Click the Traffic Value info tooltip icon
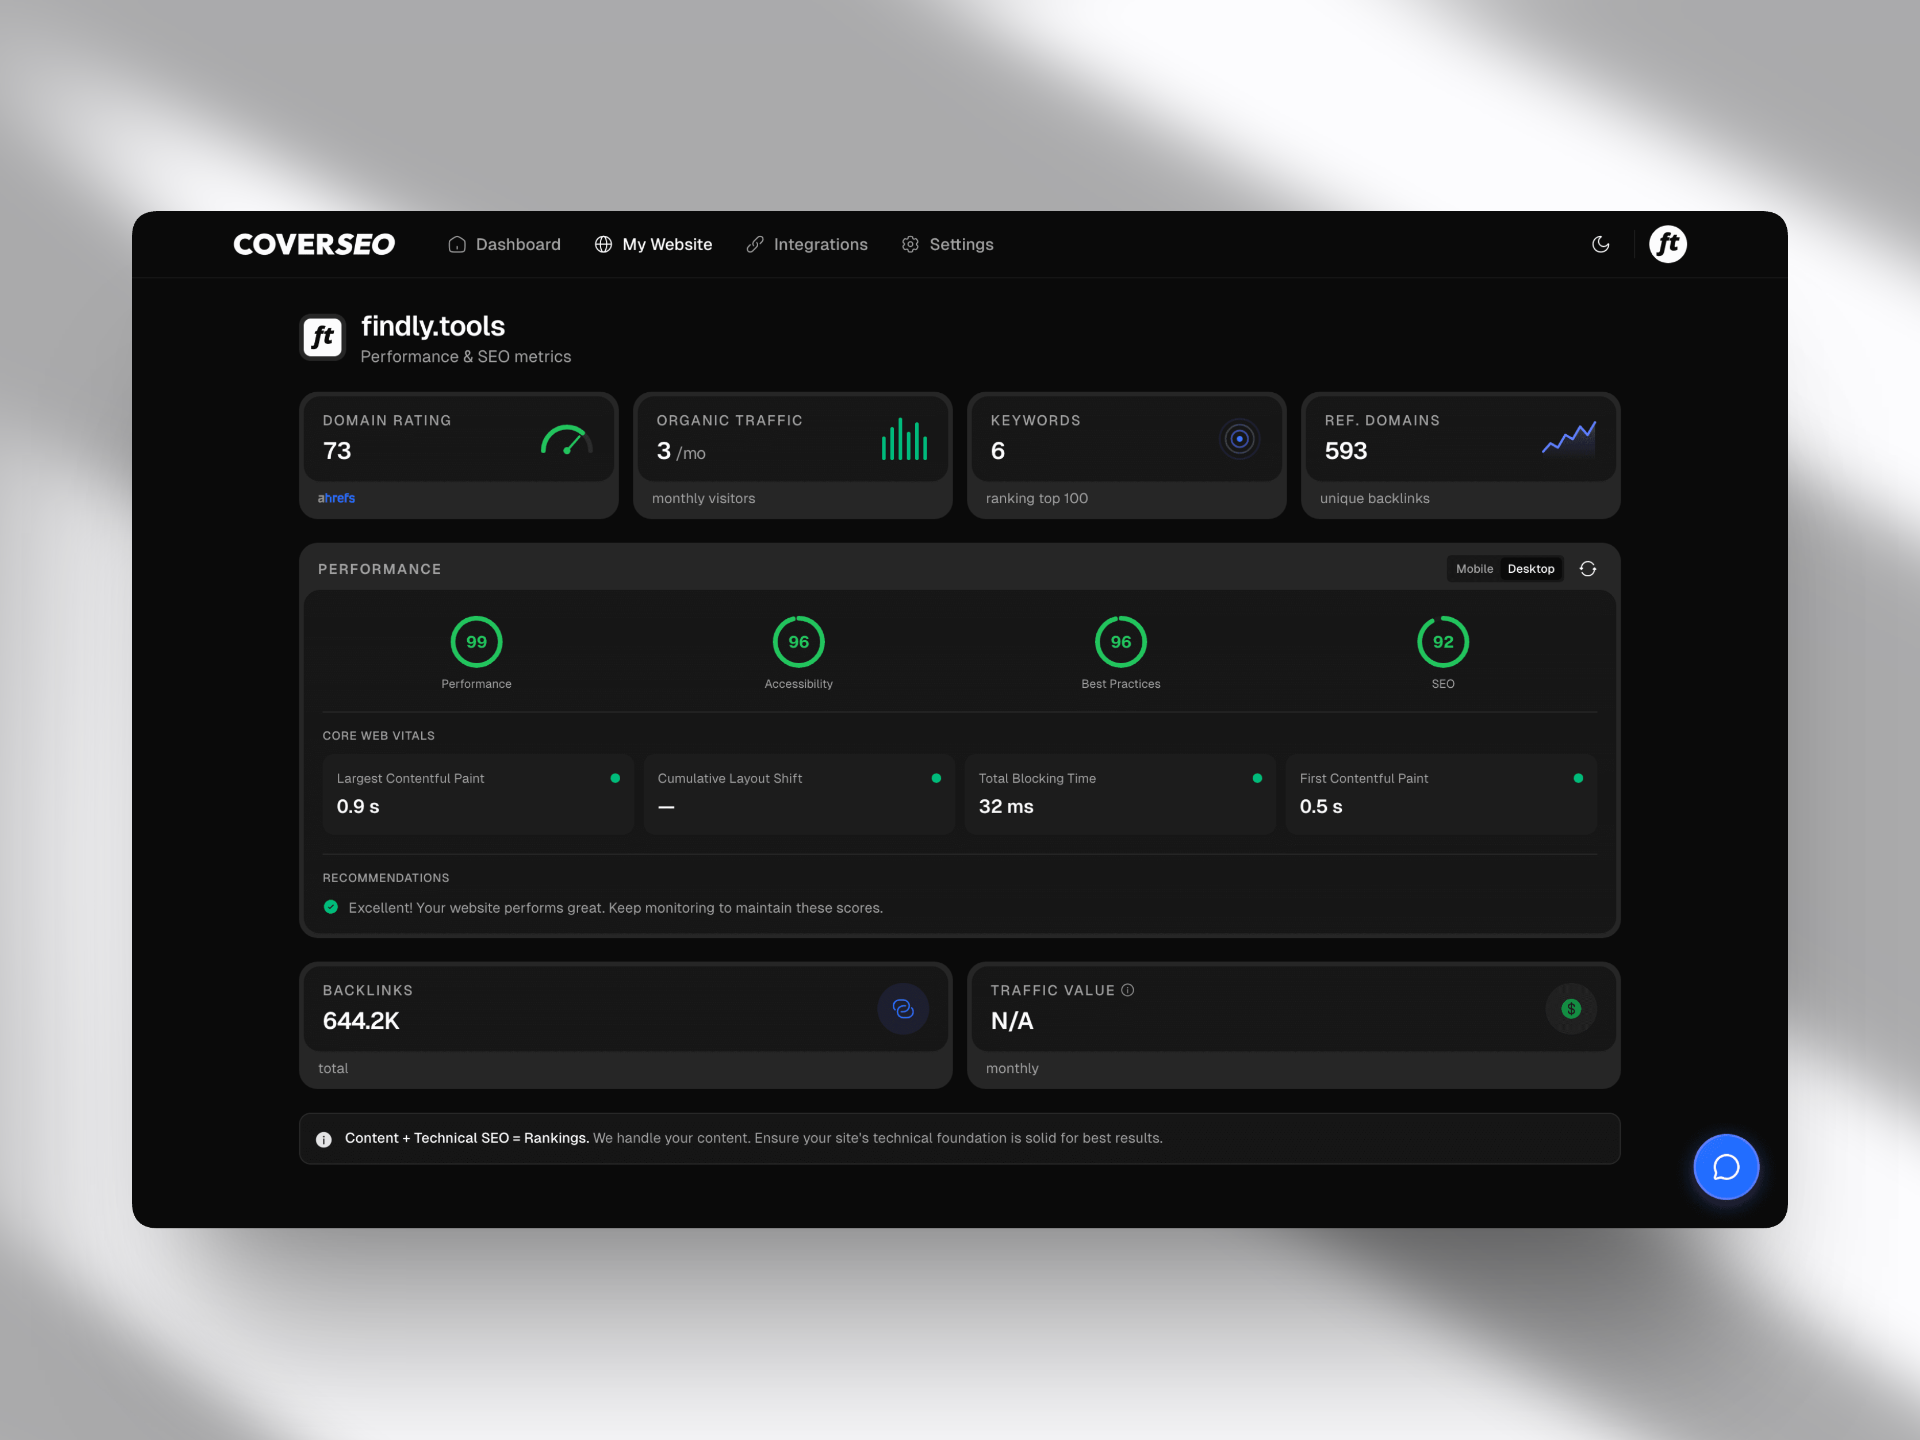This screenshot has width=1920, height=1440. tap(1128, 990)
